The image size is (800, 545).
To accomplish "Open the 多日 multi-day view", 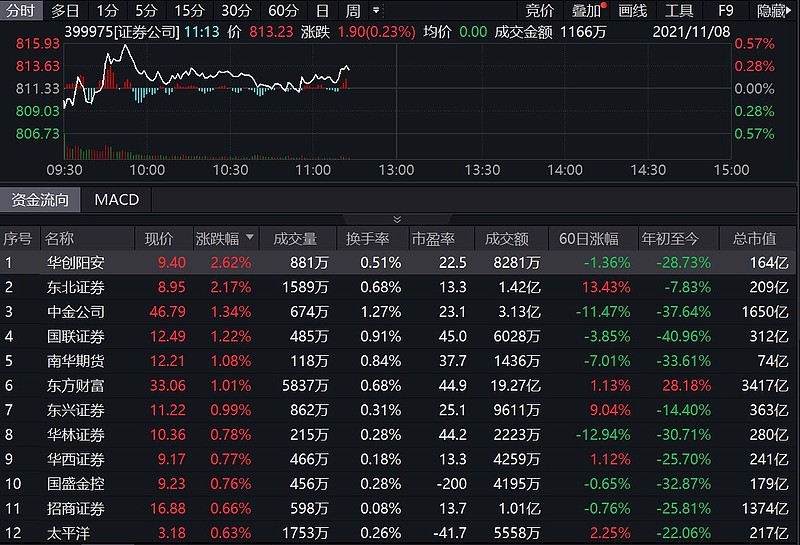I will pyautogui.click(x=66, y=10).
